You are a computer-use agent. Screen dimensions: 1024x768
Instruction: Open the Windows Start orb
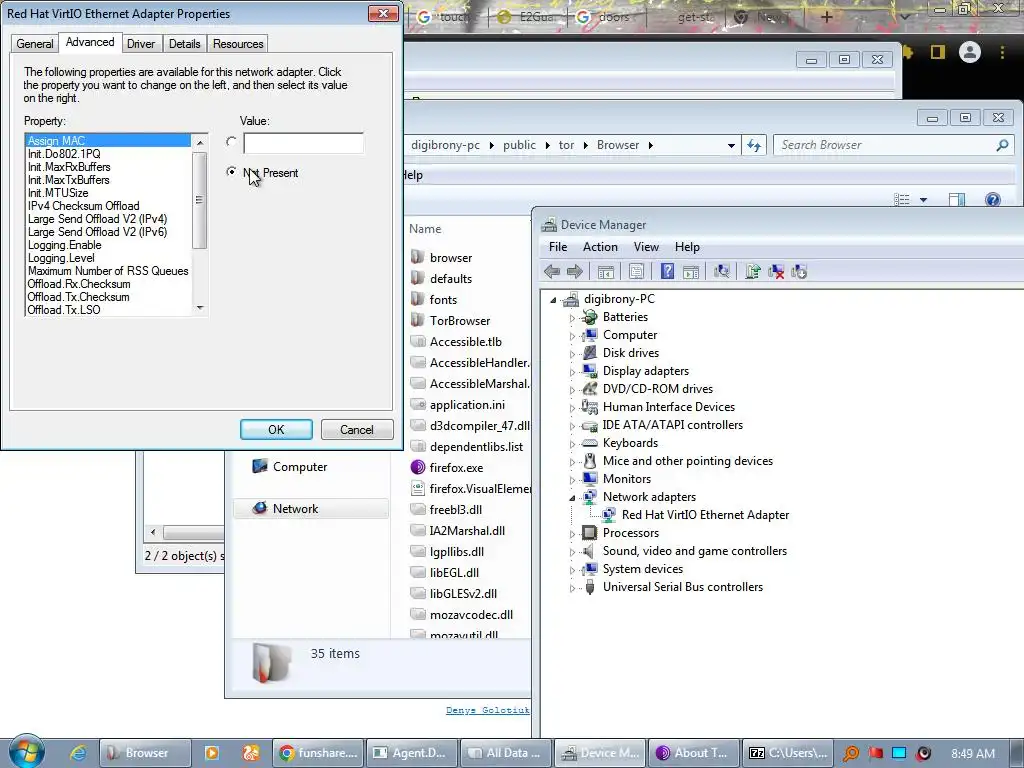click(26, 752)
